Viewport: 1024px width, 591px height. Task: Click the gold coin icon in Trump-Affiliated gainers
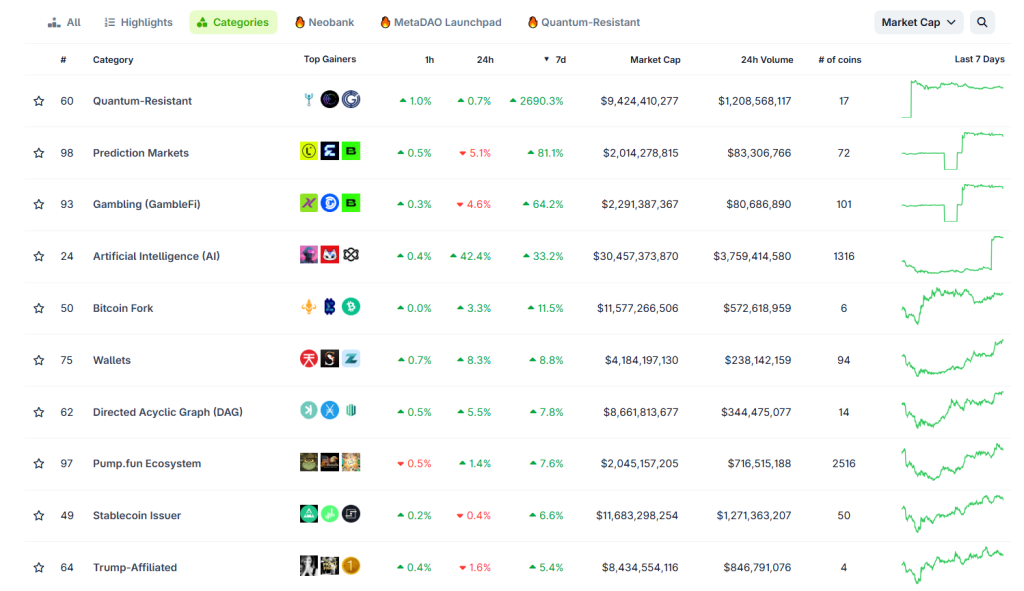click(352, 566)
